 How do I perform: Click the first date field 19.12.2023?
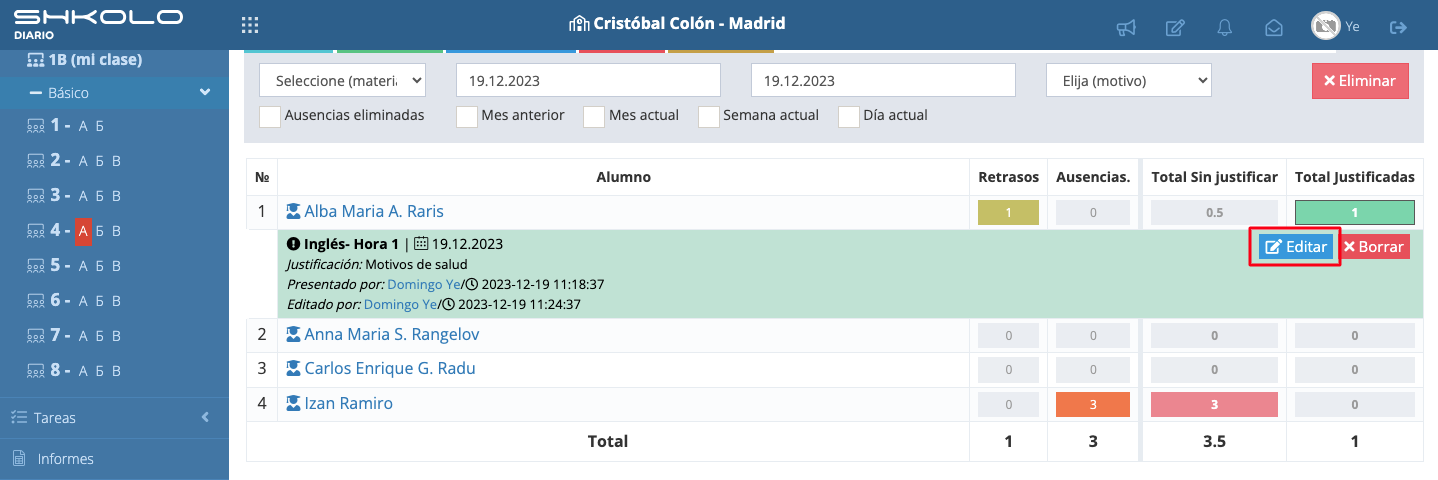coord(588,81)
